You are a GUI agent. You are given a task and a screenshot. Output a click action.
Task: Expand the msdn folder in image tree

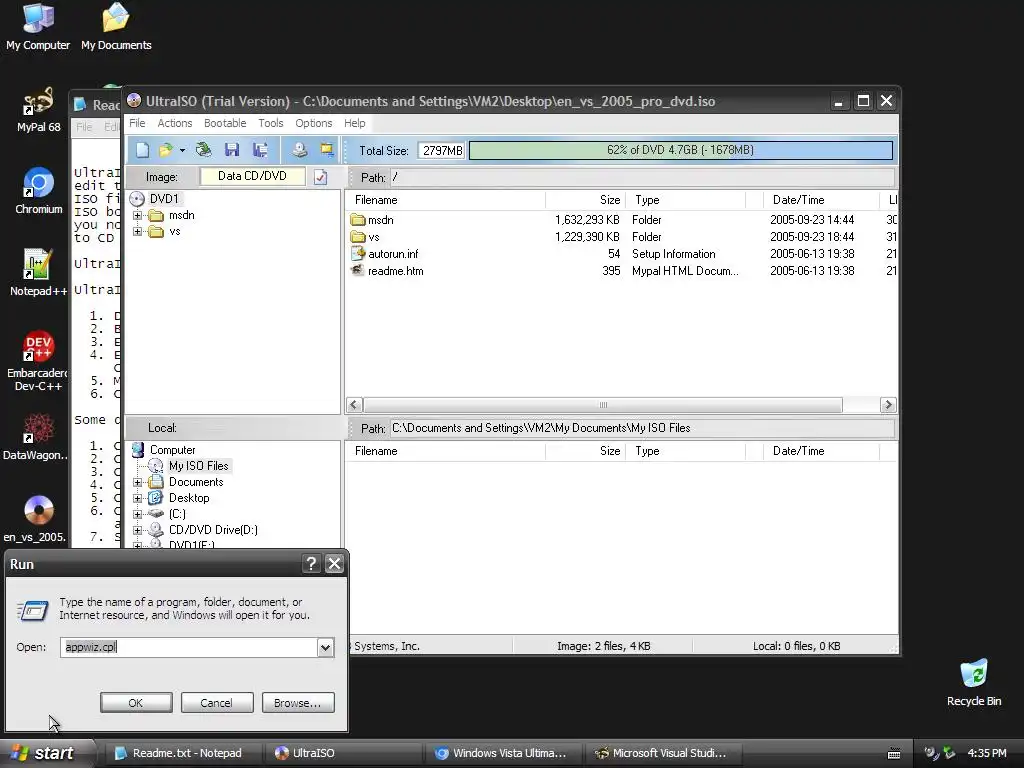(x=137, y=216)
